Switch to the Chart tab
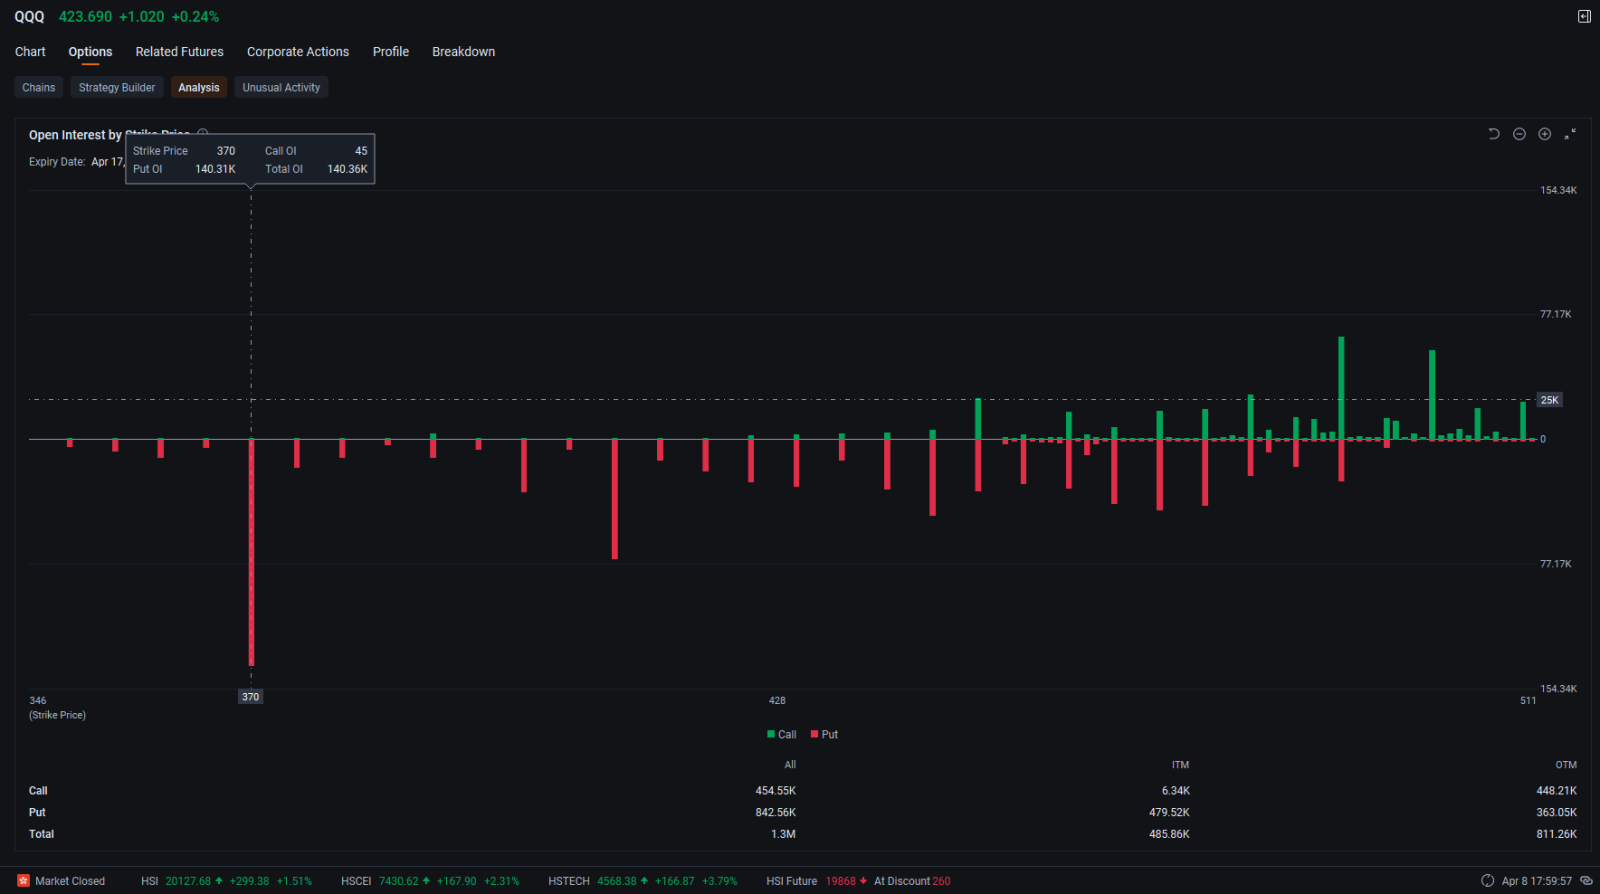This screenshot has height=894, width=1600. 30,52
